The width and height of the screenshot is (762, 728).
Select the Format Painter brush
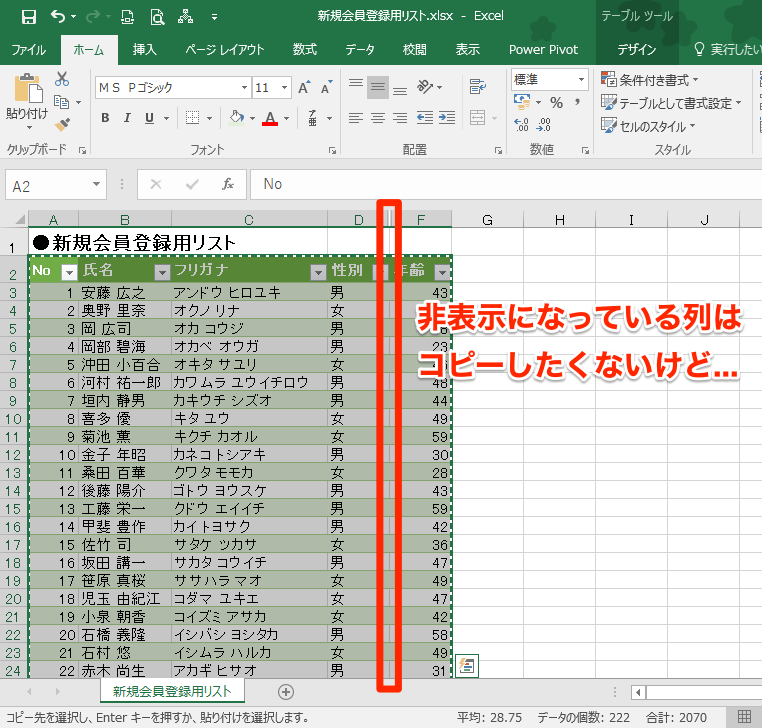coord(62,124)
